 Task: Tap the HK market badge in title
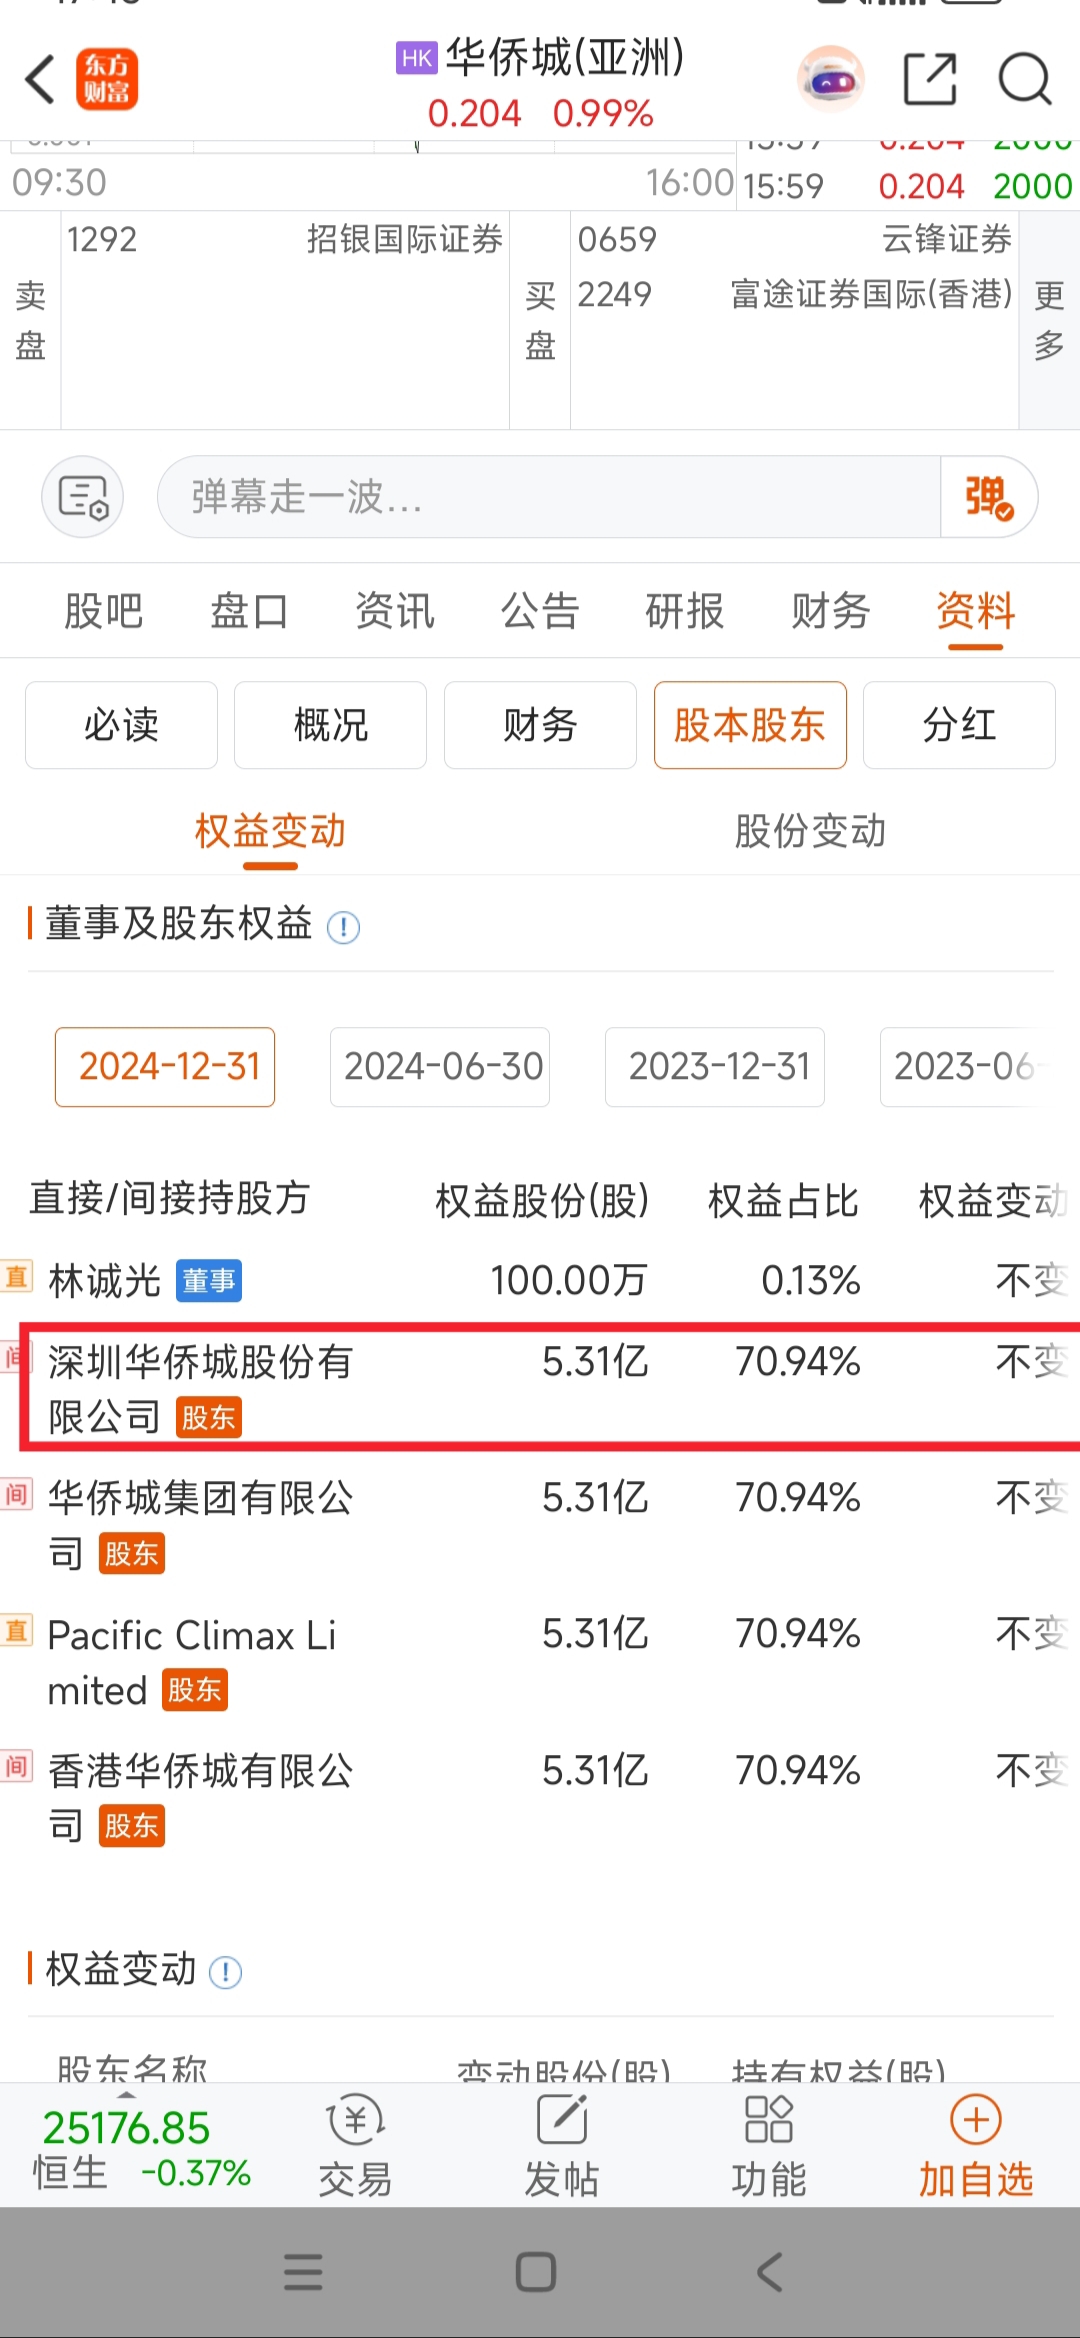[417, 58]
